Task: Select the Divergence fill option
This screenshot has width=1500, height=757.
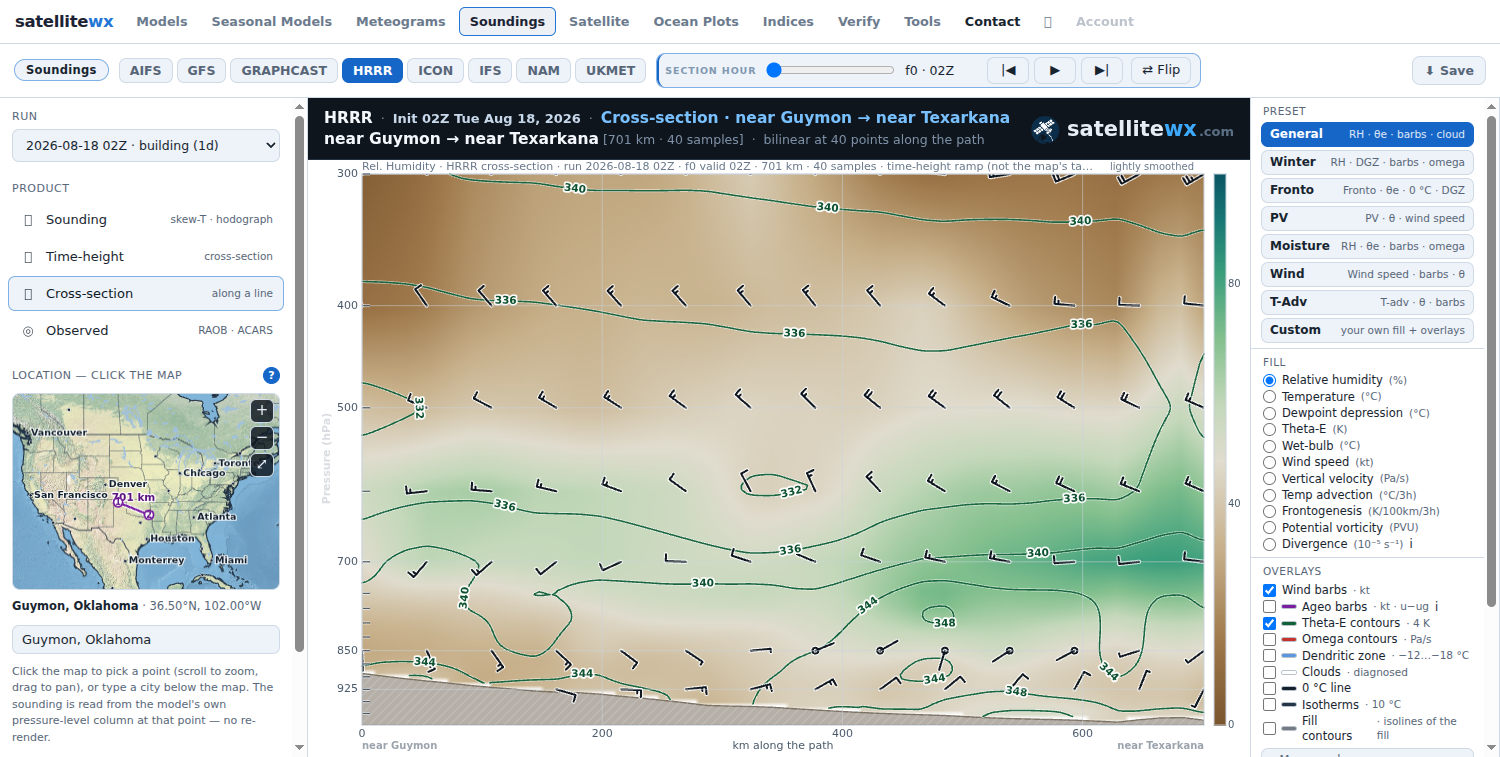Action: (1270, 544)
